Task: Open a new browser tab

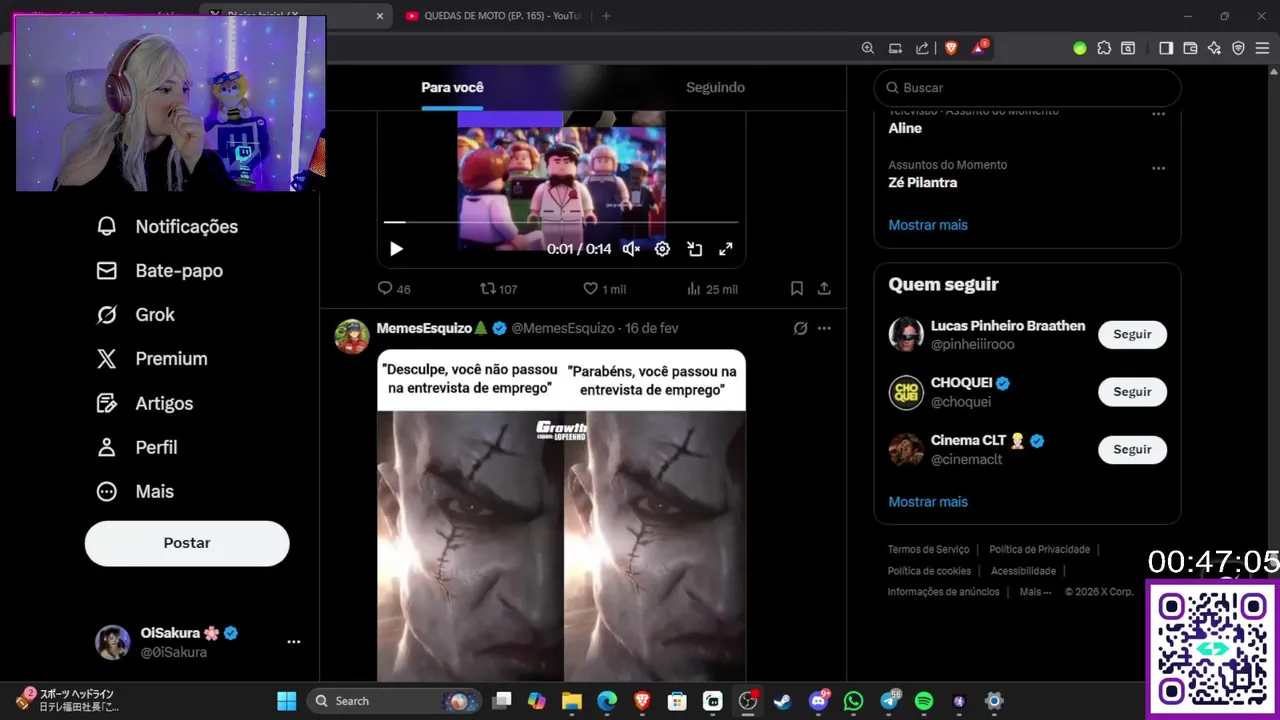Action: tap(606, 16)
